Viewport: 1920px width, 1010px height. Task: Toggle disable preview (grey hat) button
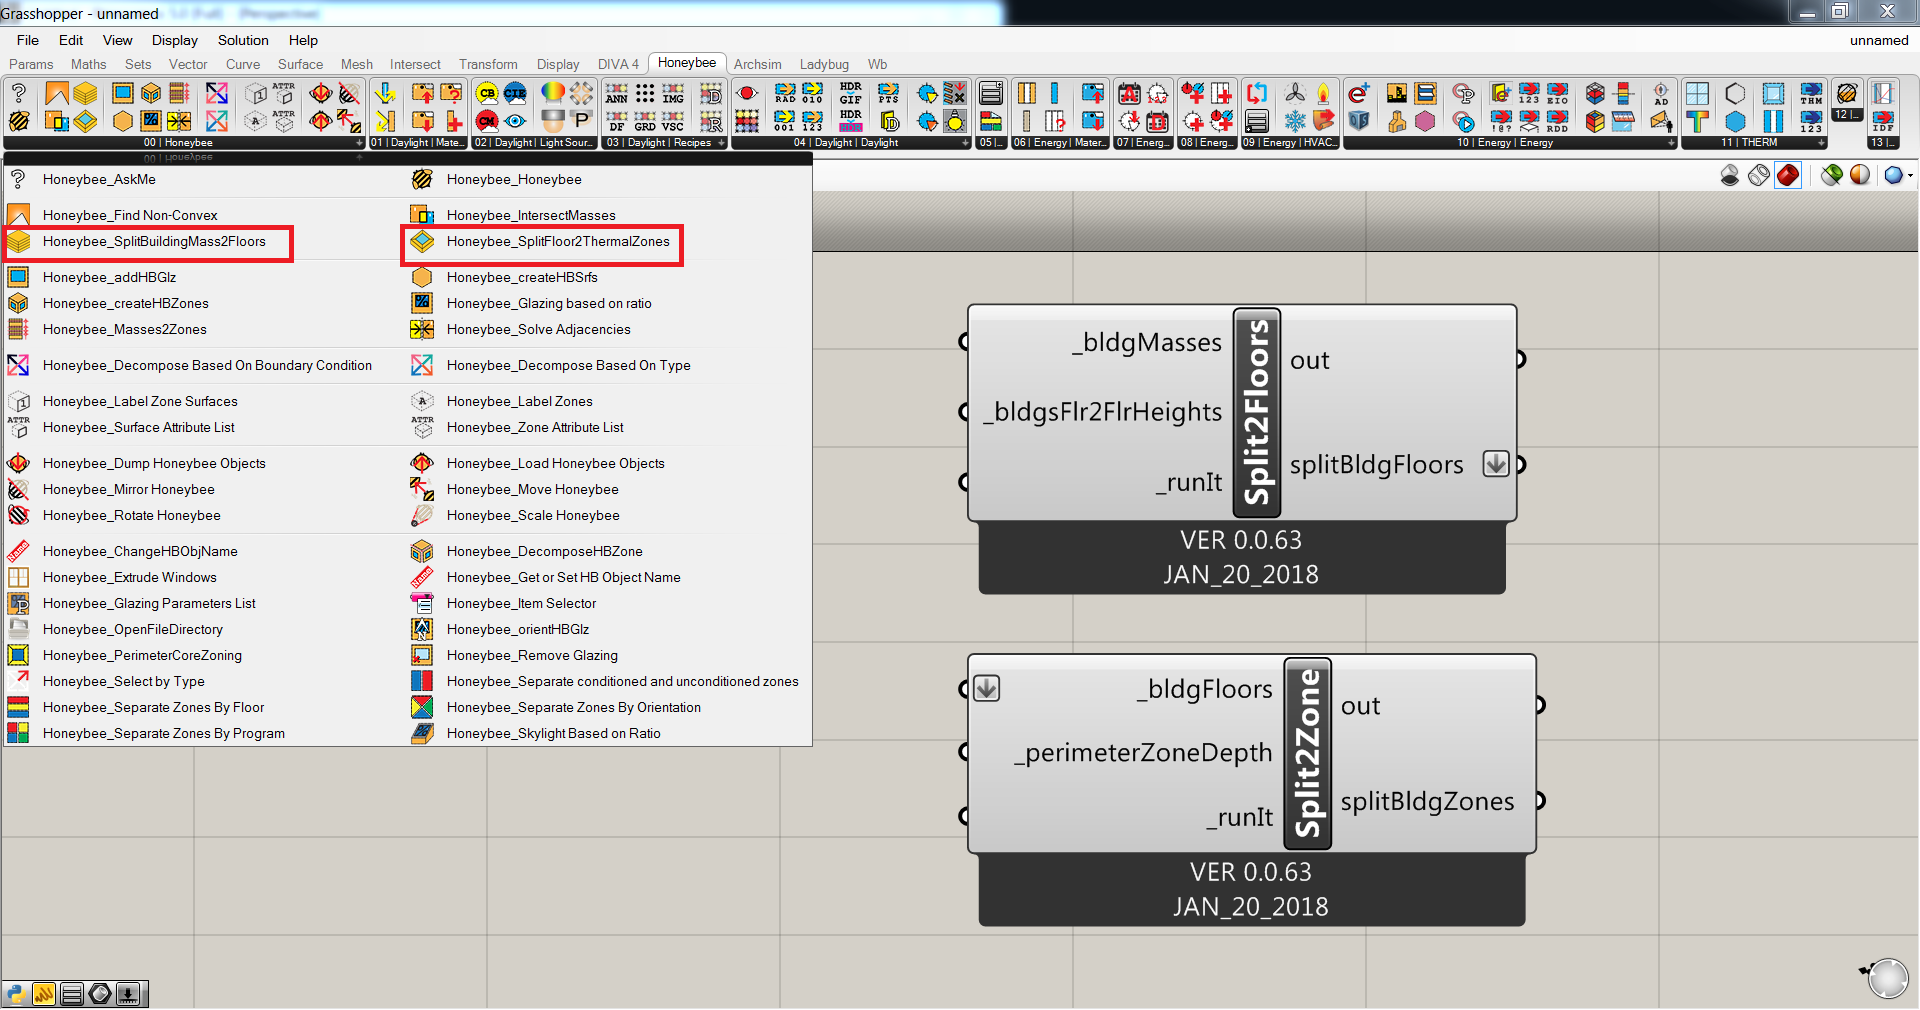1730,175
